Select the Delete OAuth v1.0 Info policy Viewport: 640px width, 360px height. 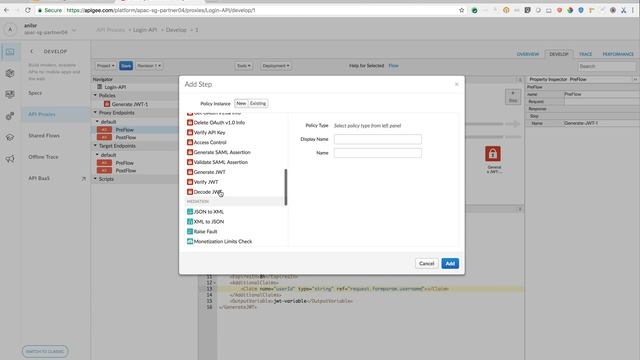coord(216,122)
